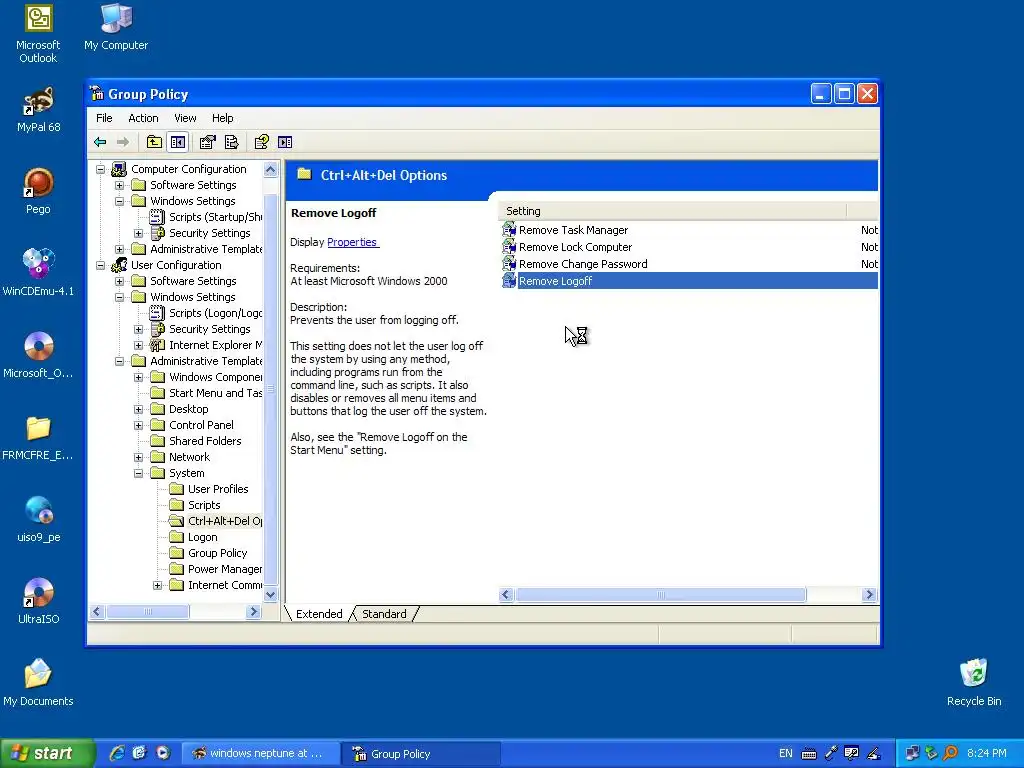The height and width of the screenshot is (768, 1024).
Task: Expand Software Settings under Computer Configuration
Action: 120,185
